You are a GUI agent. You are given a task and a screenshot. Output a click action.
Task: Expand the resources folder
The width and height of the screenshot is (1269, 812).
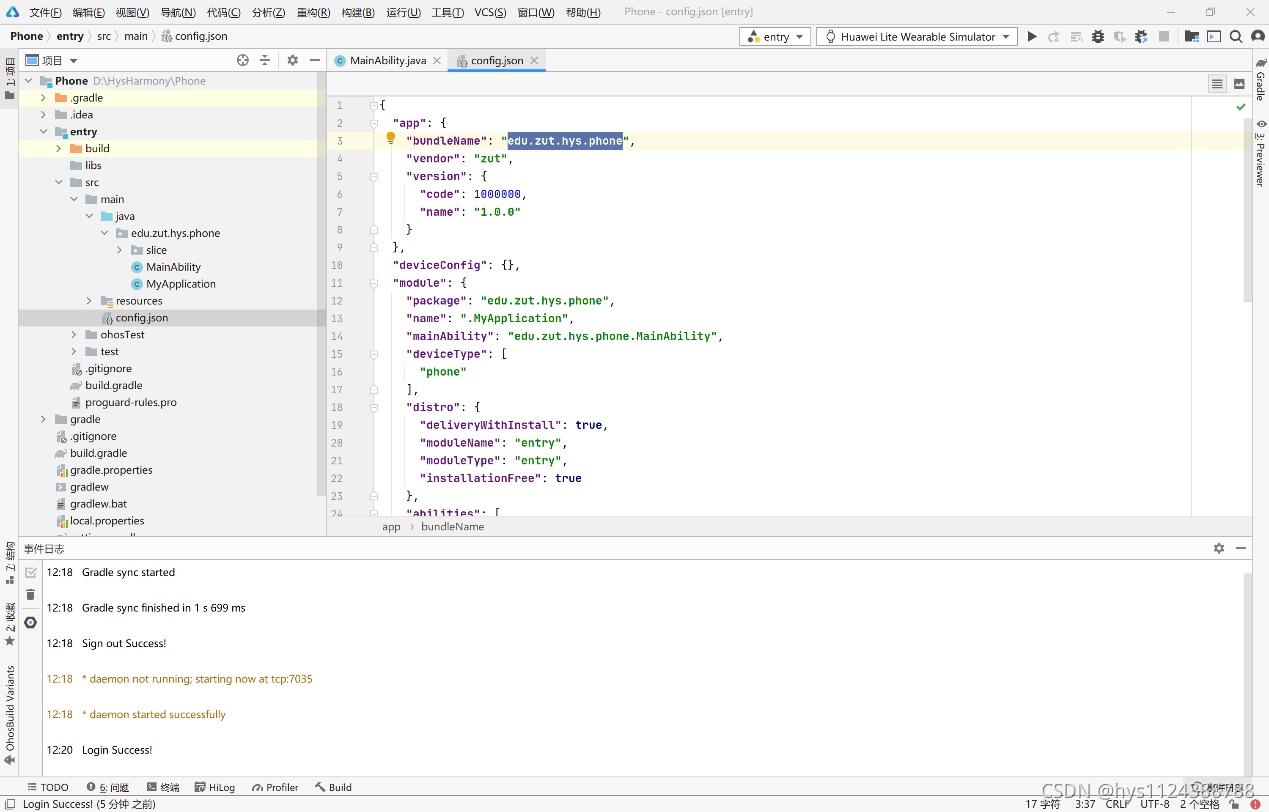click(89, 301)
